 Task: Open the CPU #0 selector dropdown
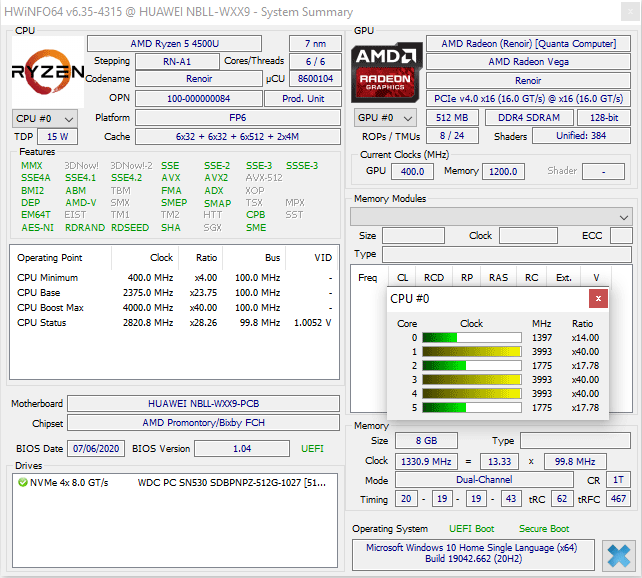click(x=45, y=119)
